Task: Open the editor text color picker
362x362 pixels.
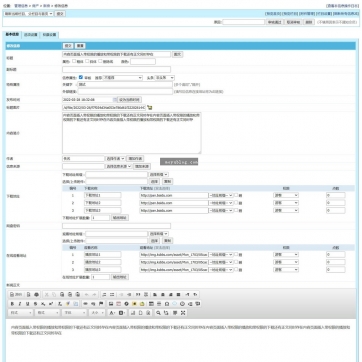Action: click(112, 313)
